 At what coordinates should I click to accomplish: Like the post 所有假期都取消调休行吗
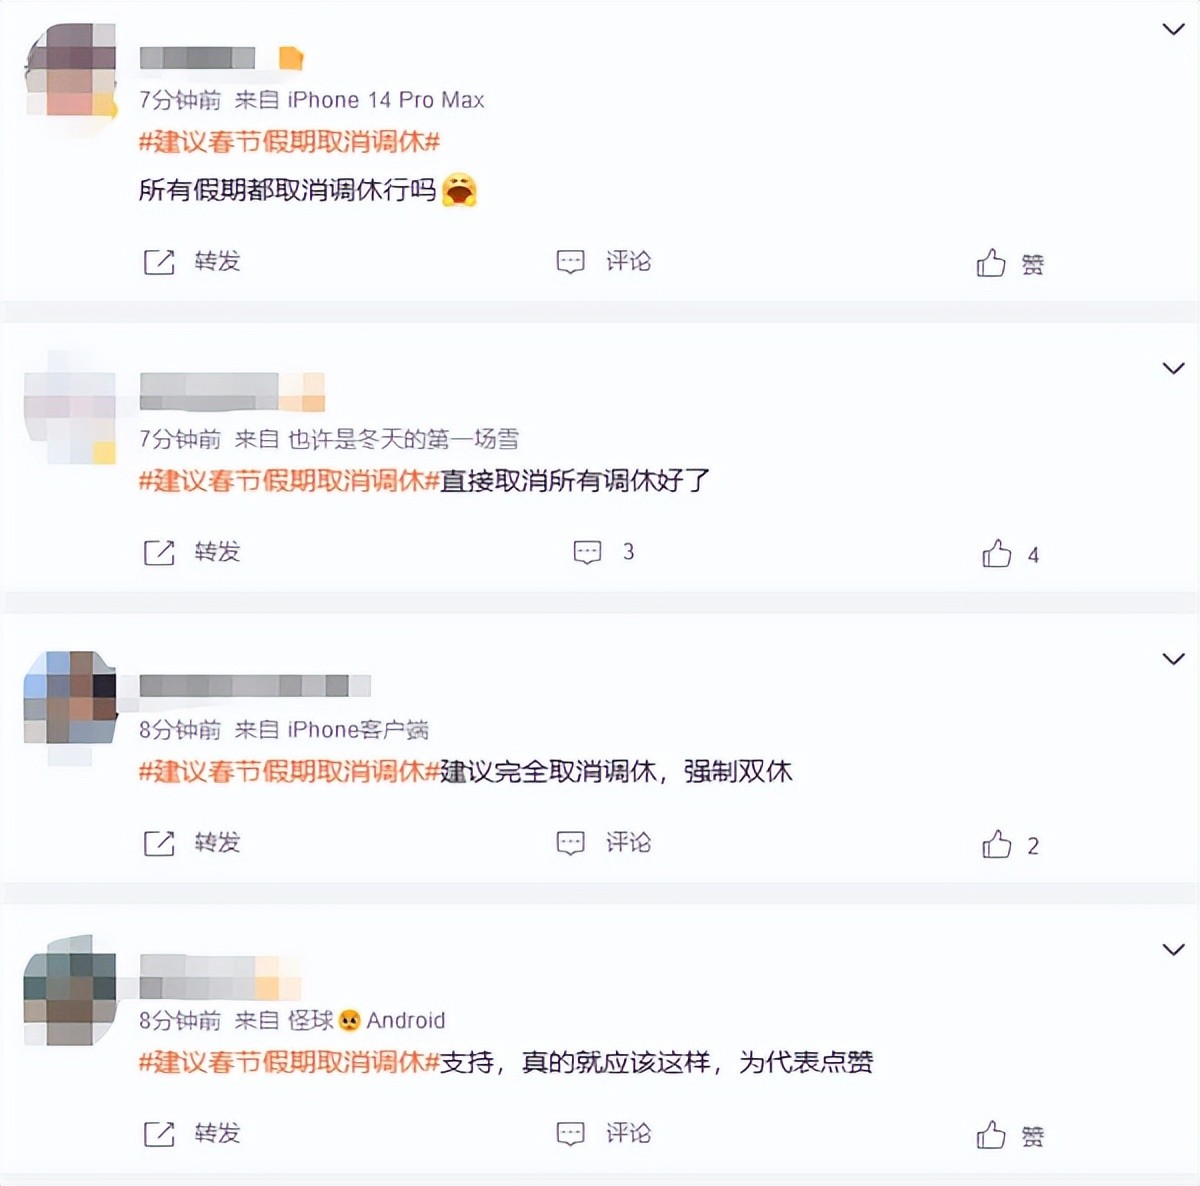click(1010, 264)
